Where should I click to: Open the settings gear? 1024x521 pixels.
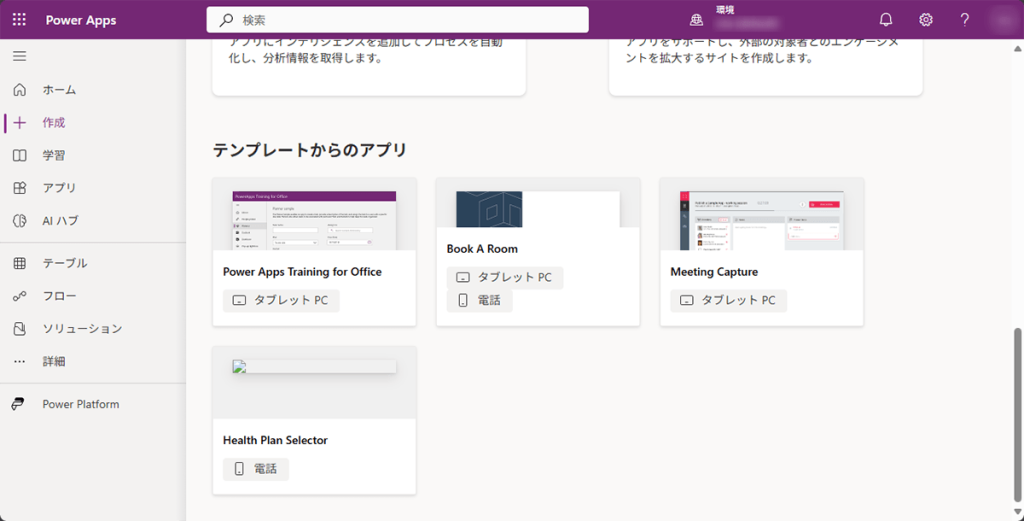click(925, 20)
